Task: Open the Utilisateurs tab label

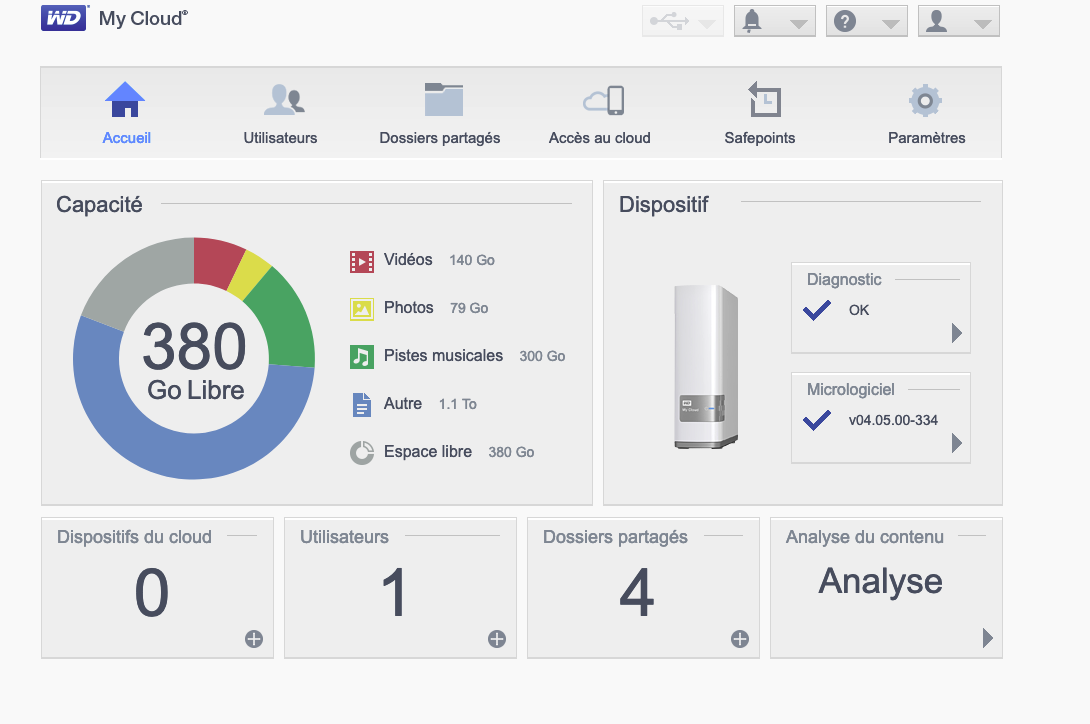Action: pyautogui.click(x=280, y=138)
